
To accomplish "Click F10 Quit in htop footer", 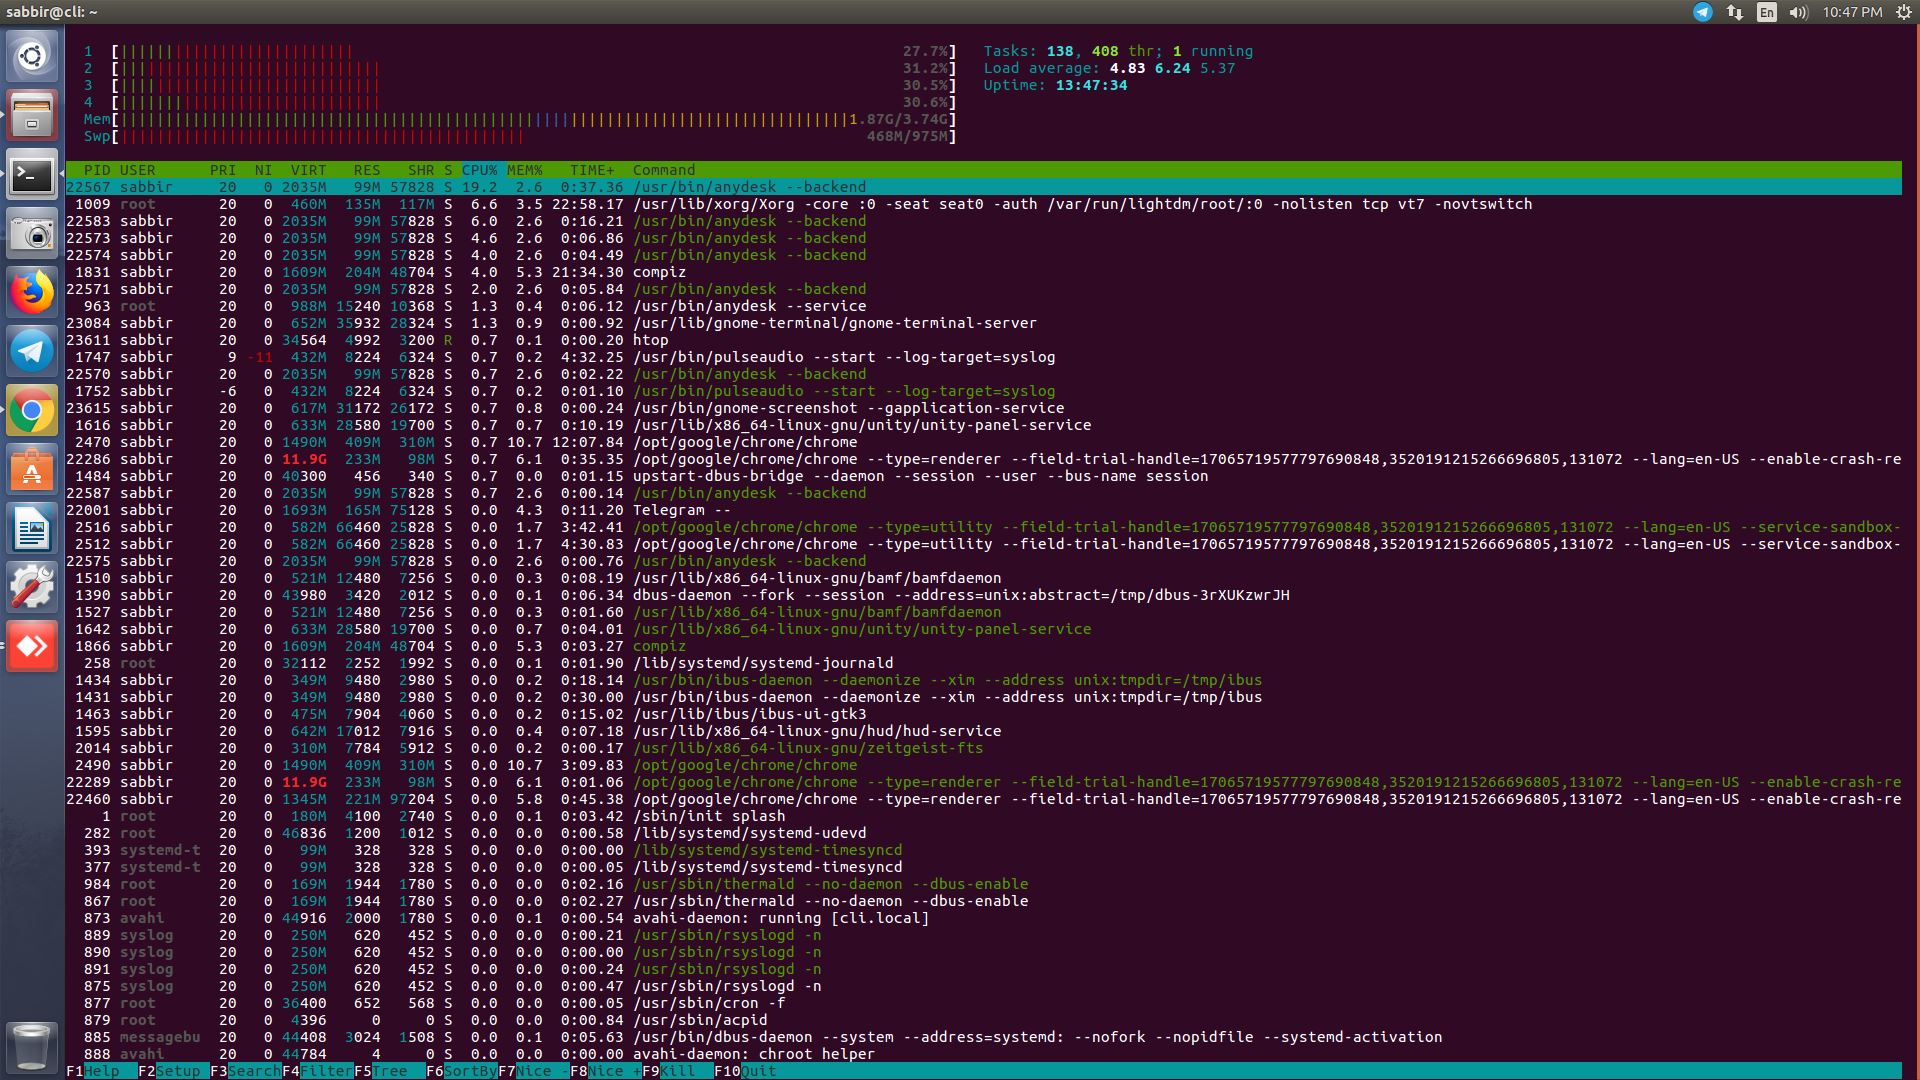I will point(745,1071).
